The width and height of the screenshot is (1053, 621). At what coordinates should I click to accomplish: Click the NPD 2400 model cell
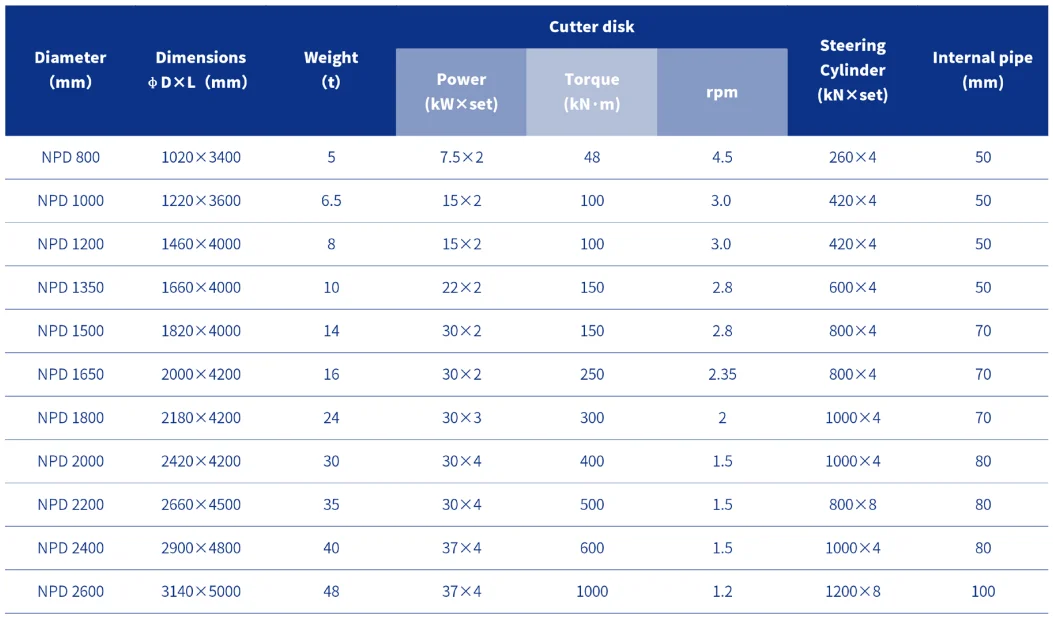coord(70,548)
